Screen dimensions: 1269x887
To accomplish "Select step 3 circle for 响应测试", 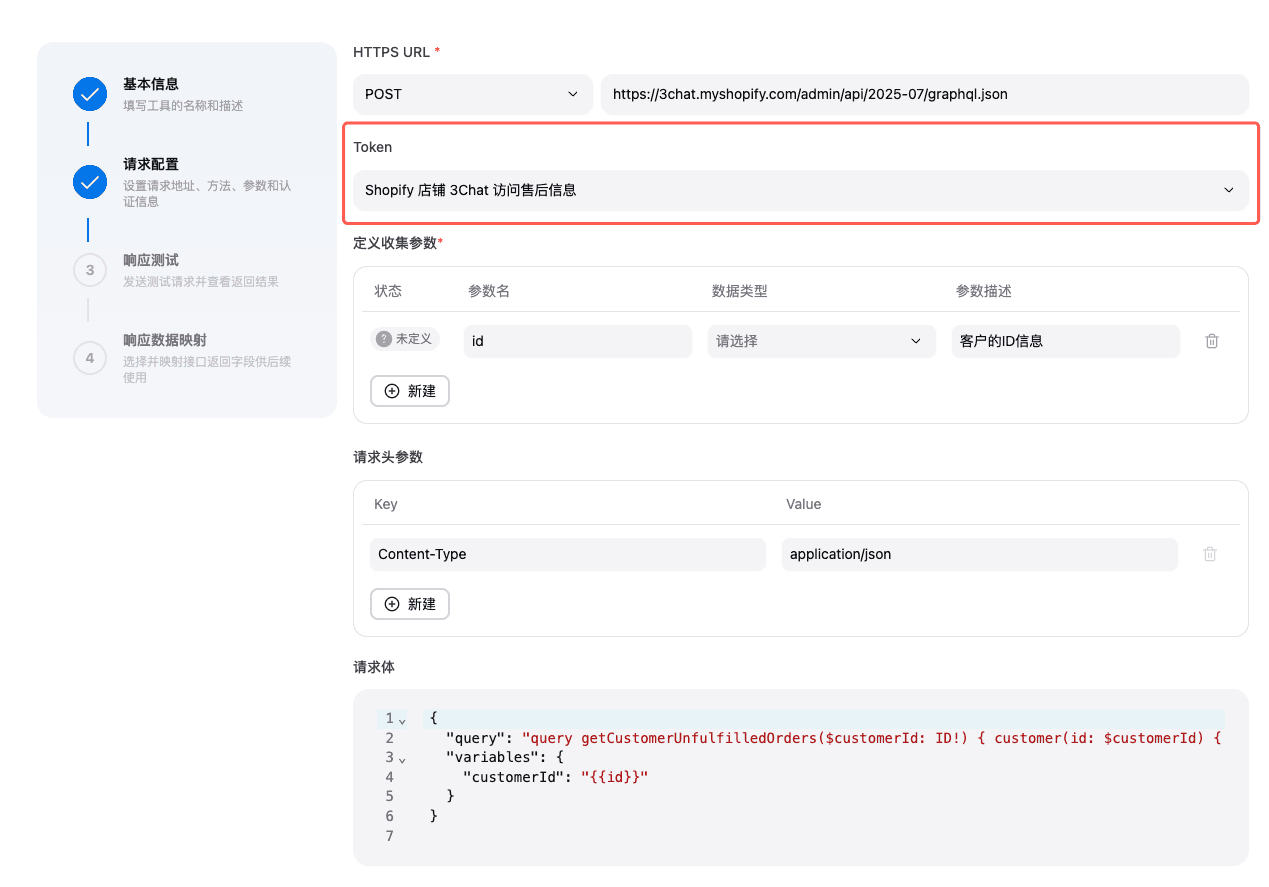I will tap(90, 270).
